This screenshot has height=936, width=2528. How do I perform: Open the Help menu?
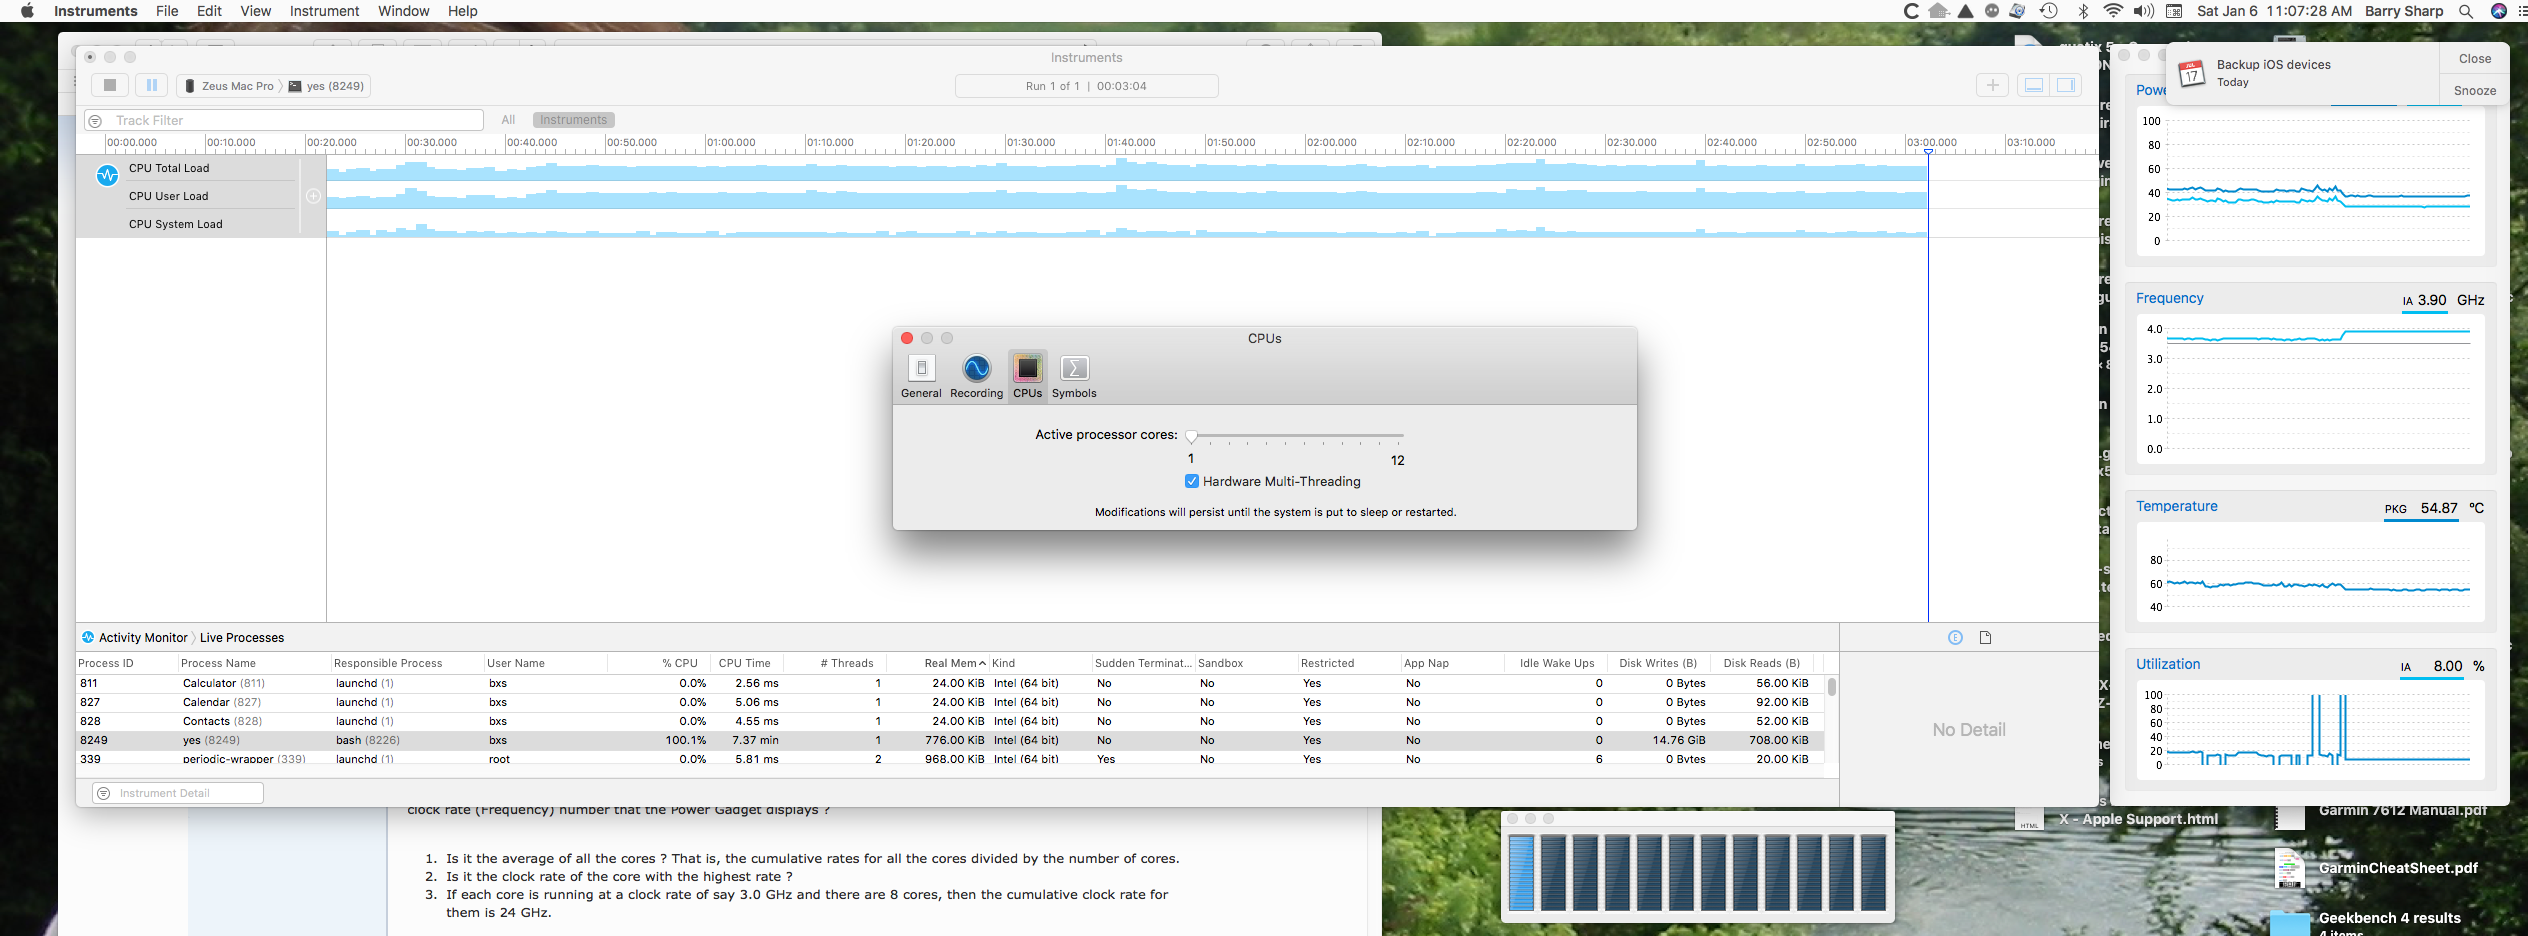[462, 11]
